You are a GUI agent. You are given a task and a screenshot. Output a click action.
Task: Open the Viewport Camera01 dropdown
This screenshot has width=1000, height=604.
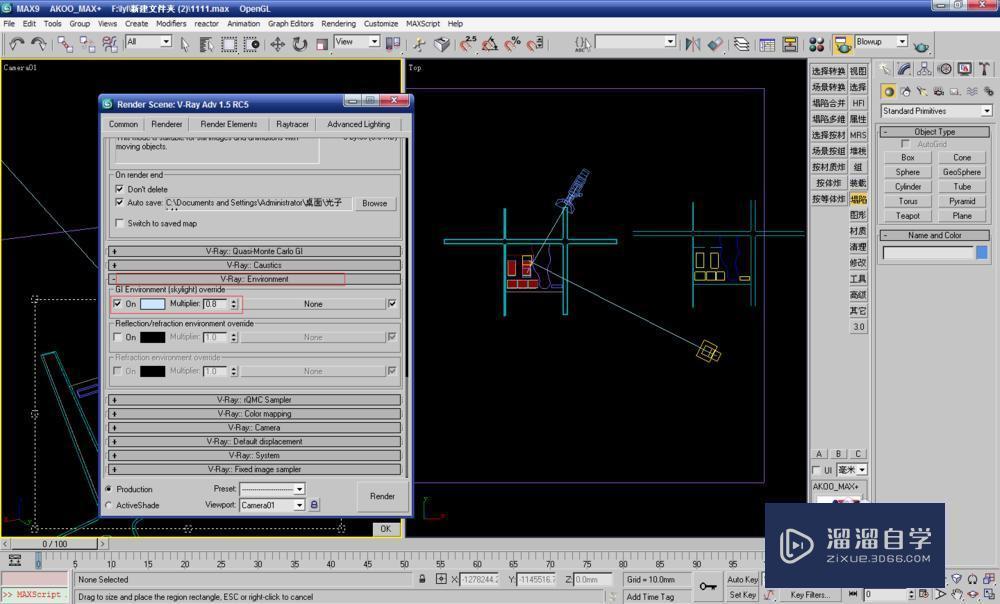[x=270, y=505]
